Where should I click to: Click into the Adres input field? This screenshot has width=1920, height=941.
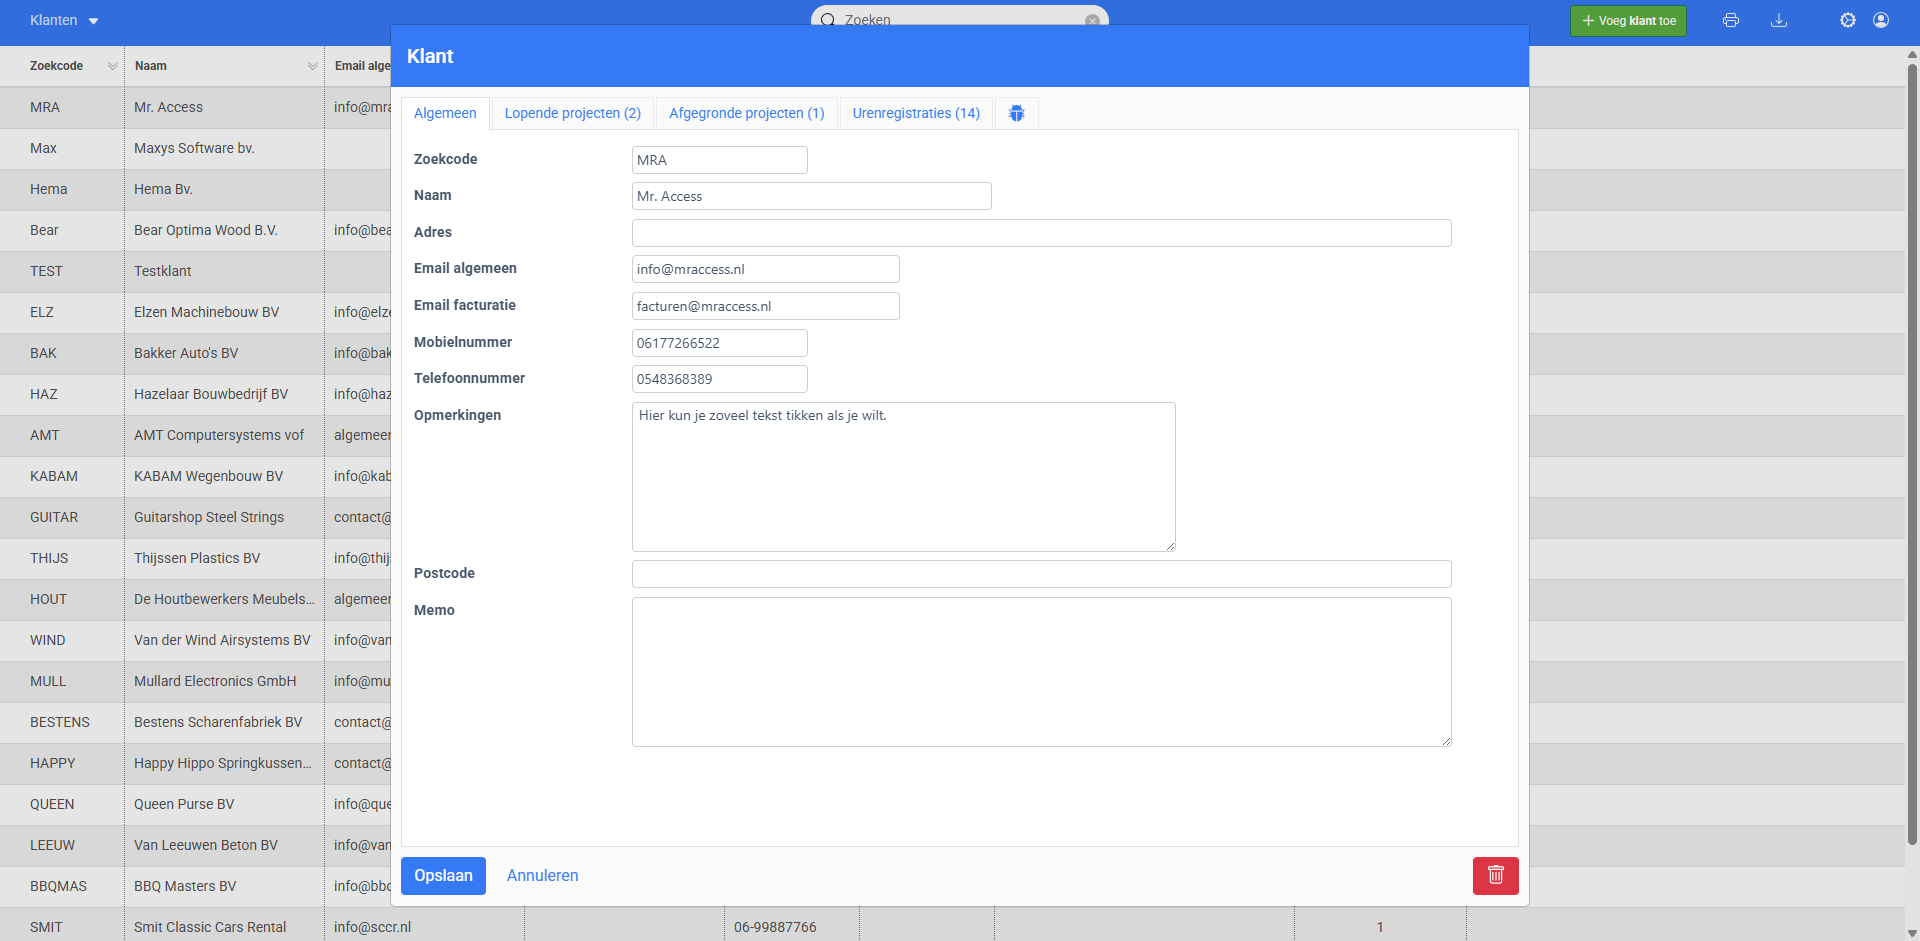pos(1041,233)
